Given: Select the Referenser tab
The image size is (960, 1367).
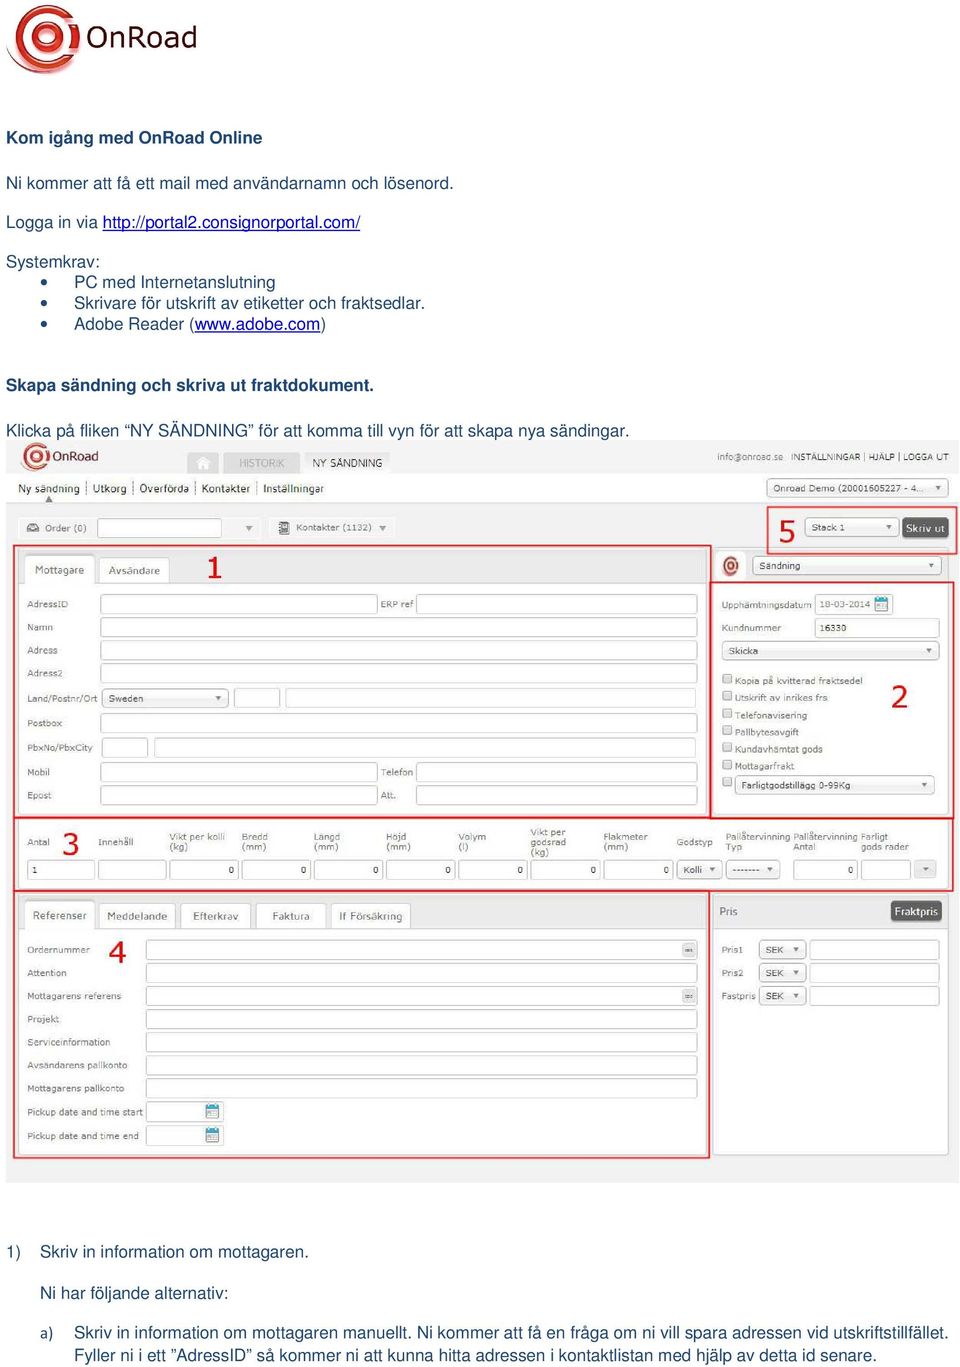Looking at the screenshot, I should (x=59, y=914).
